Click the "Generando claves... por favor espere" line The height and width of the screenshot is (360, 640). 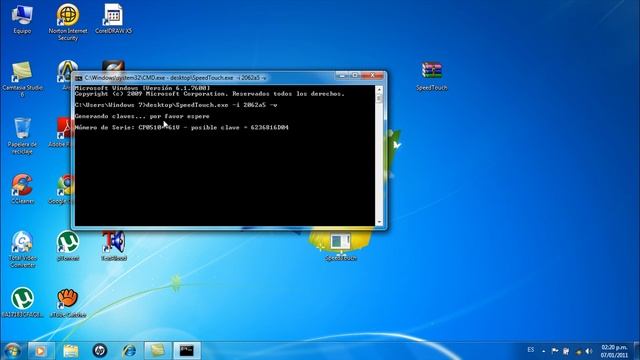pyautogui.click(x=142, y=116)
